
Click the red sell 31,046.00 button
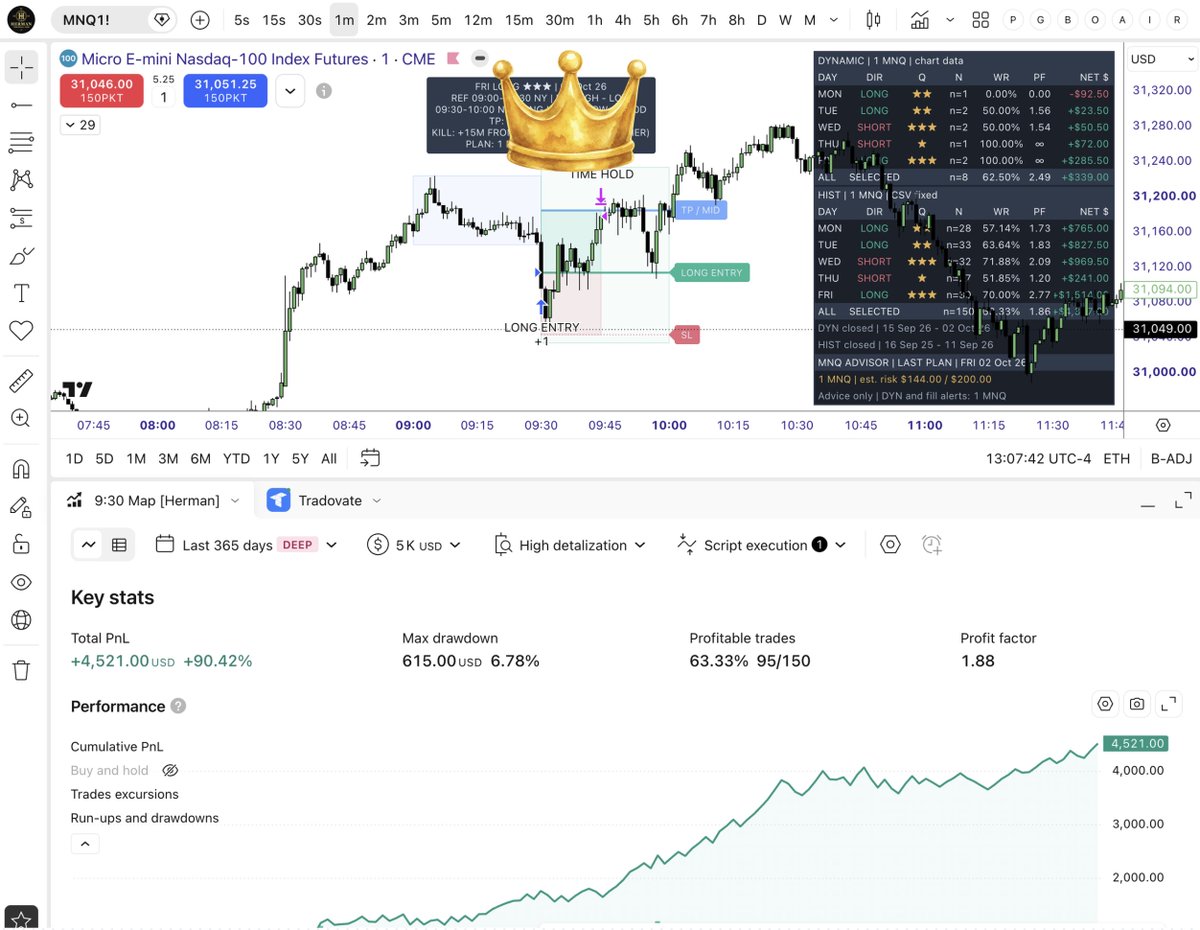coord(102,91)
